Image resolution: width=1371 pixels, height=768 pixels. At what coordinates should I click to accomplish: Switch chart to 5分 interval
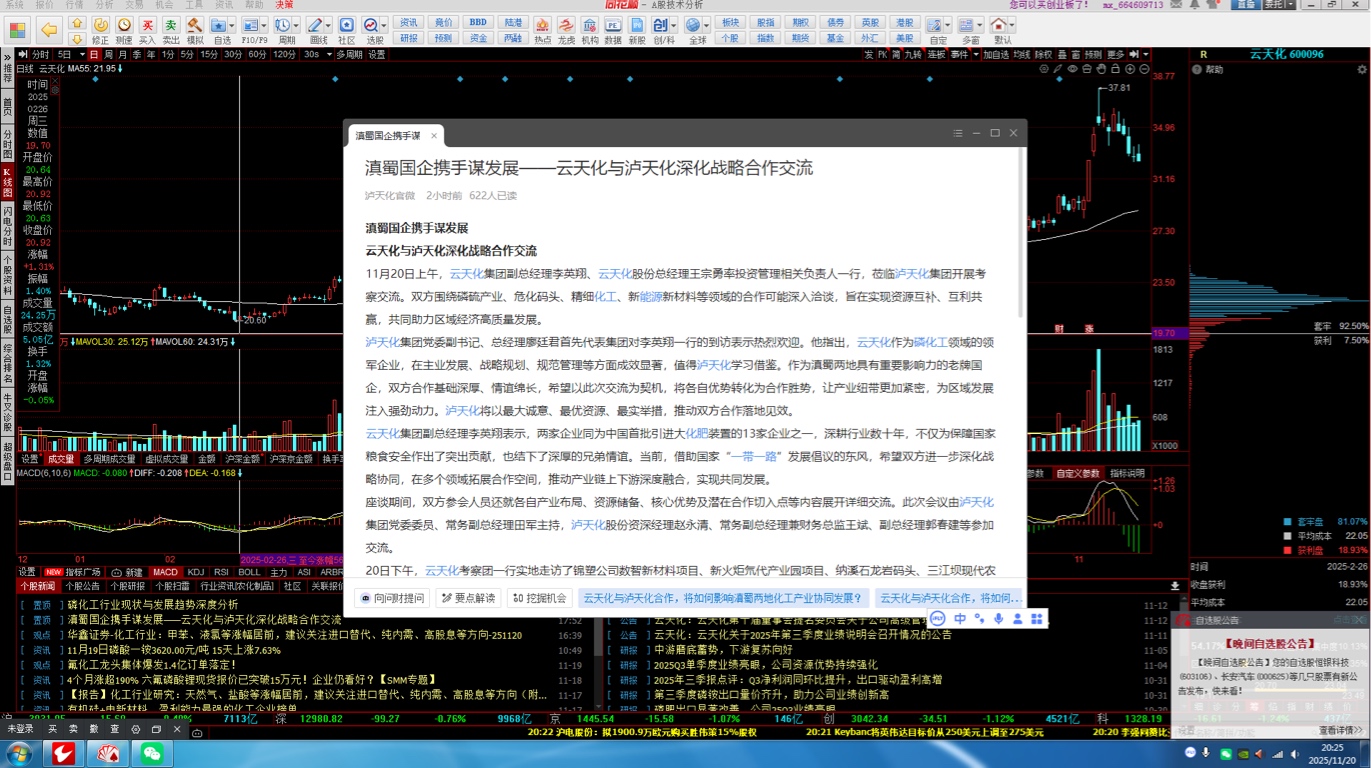(x=186, y=54)
